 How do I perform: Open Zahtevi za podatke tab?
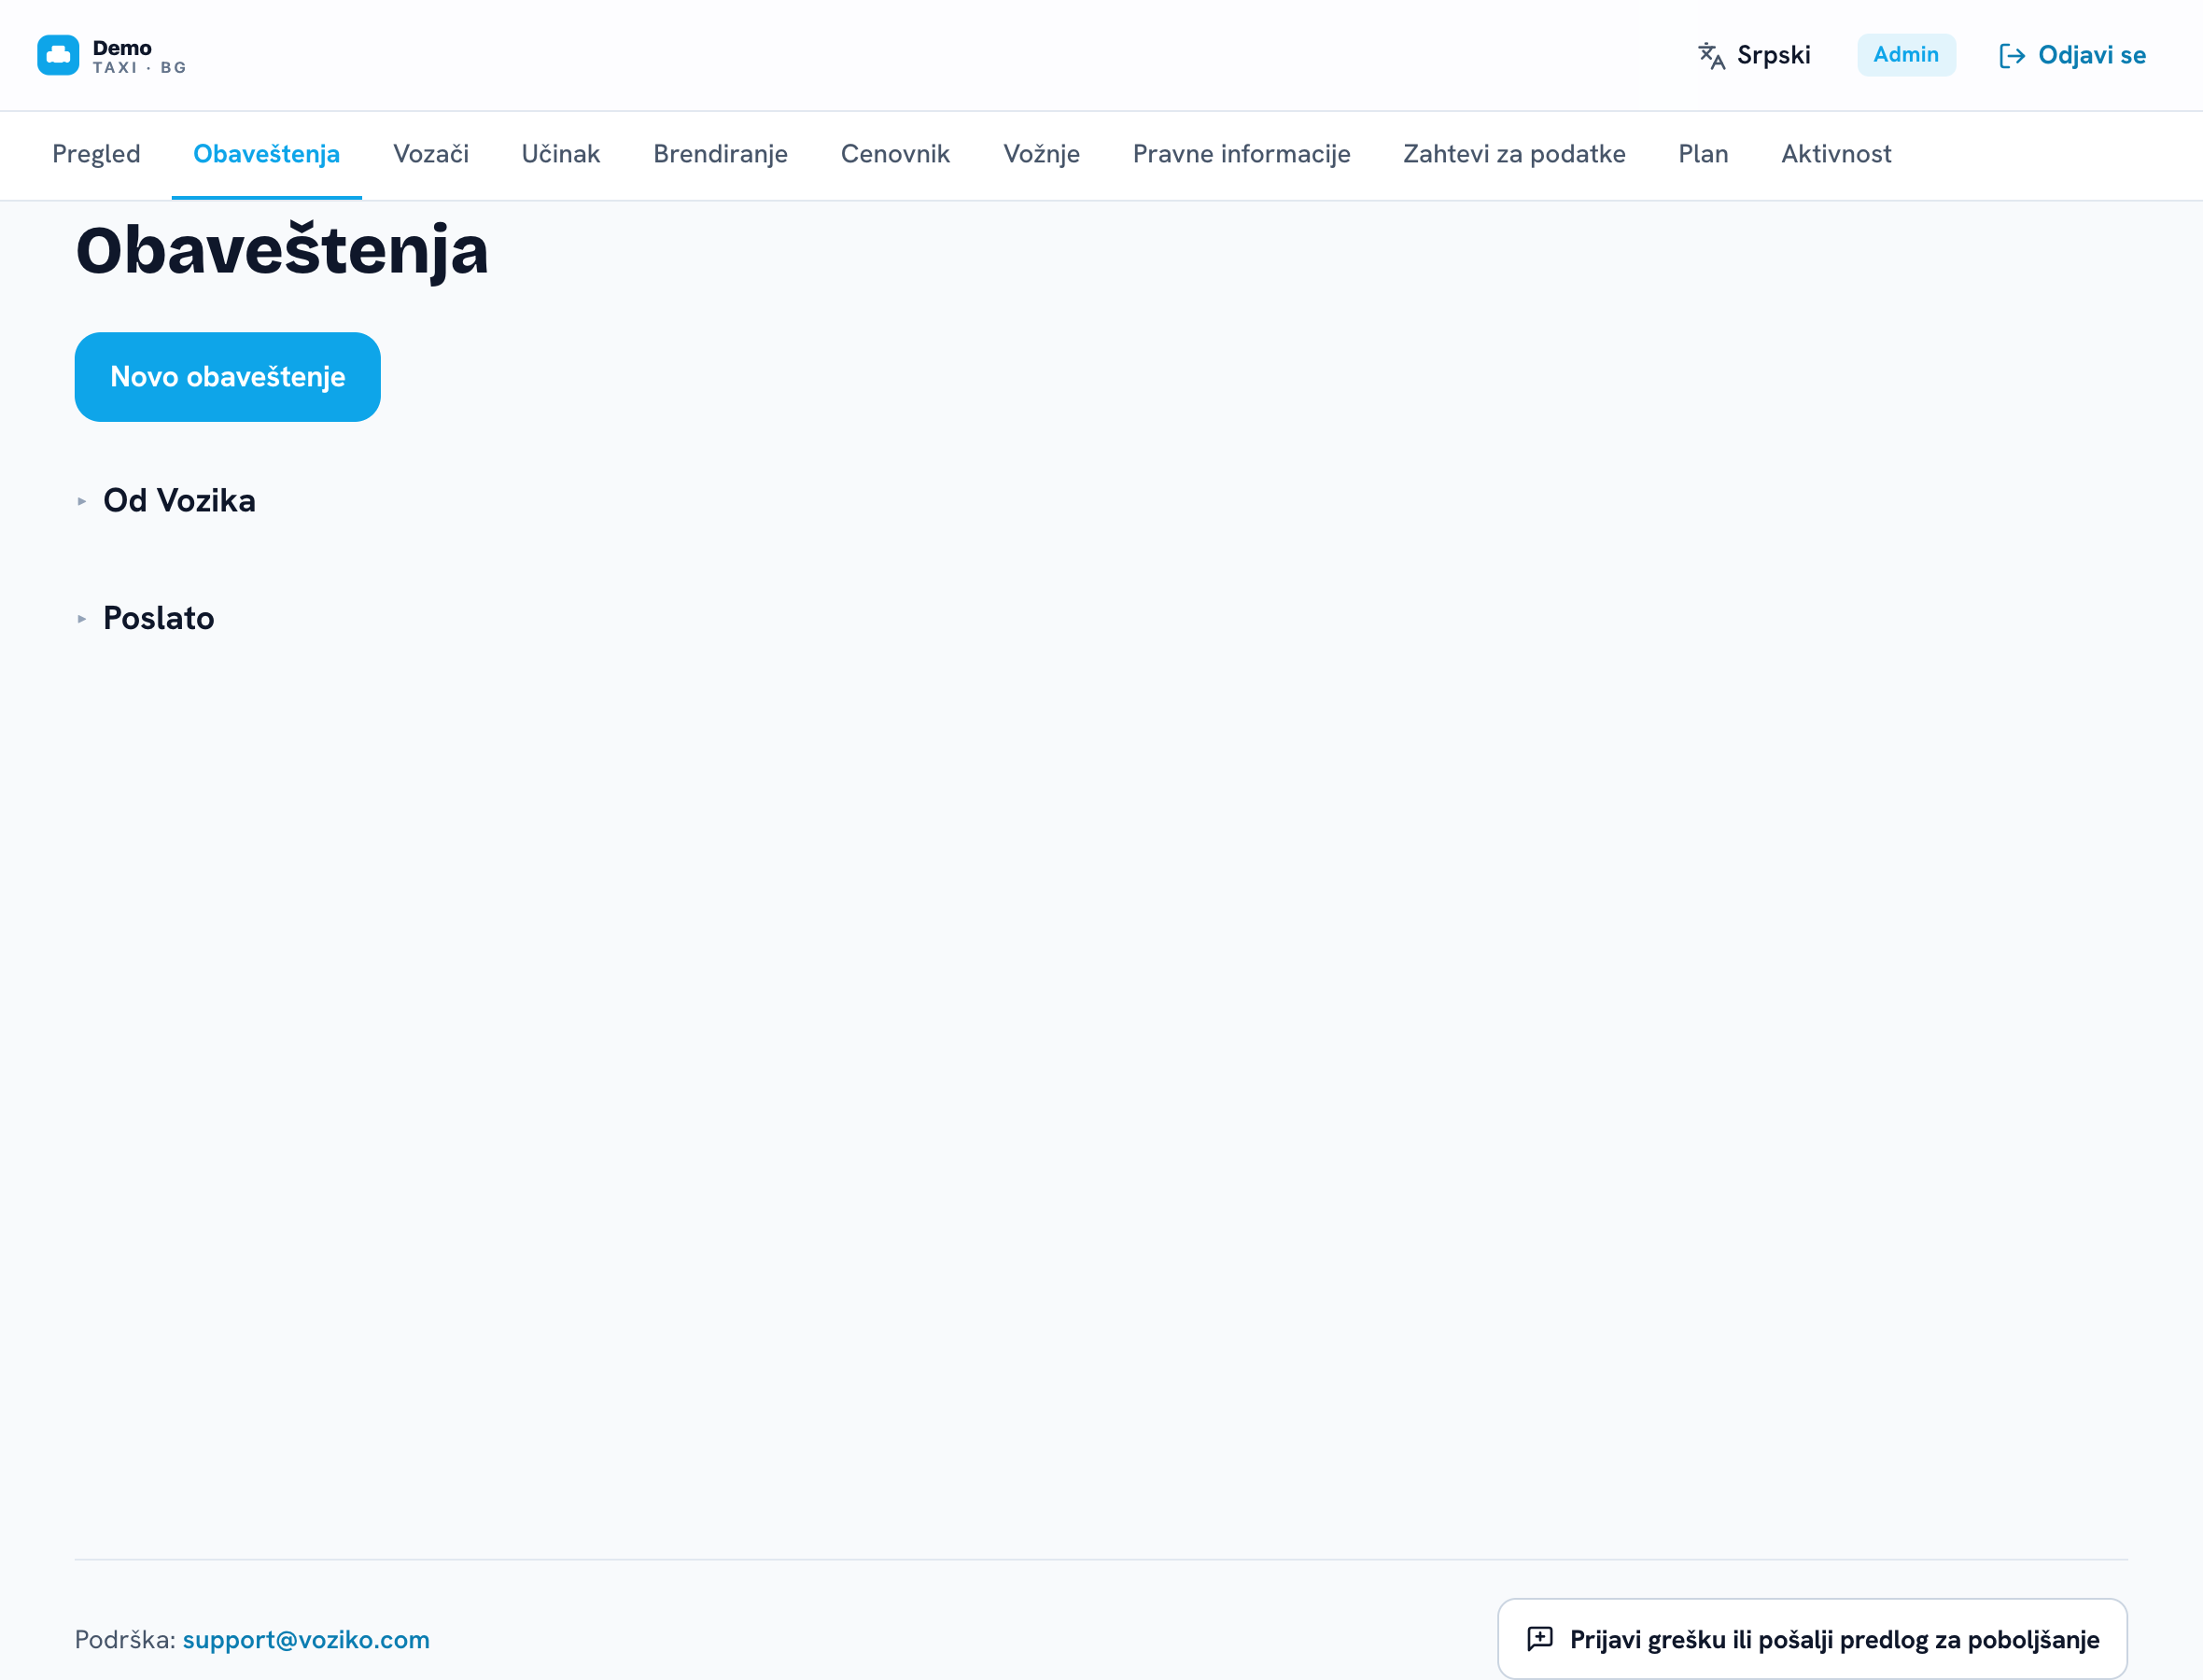click(x=1514, y=154)
